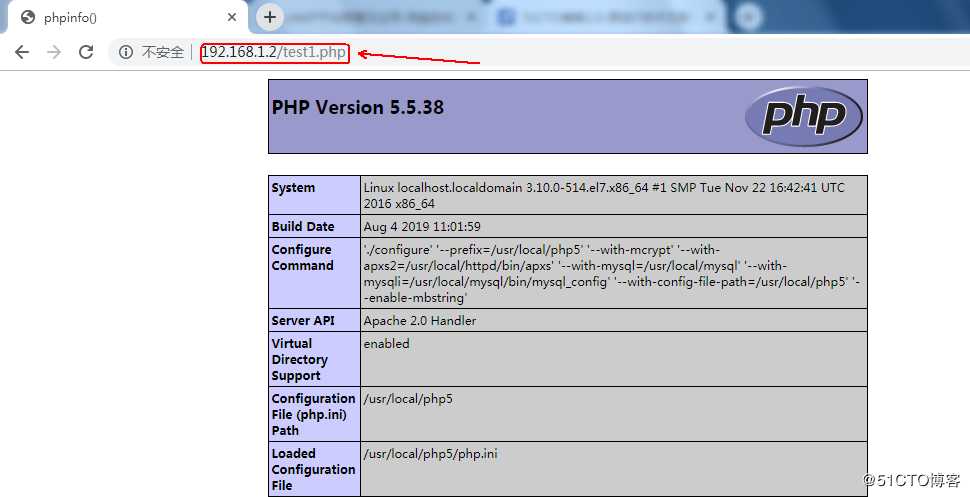Focus the address bar showing 192.168.1.2/test1.php
Viewport: 970px width, 497px height.
click(274, 53)
